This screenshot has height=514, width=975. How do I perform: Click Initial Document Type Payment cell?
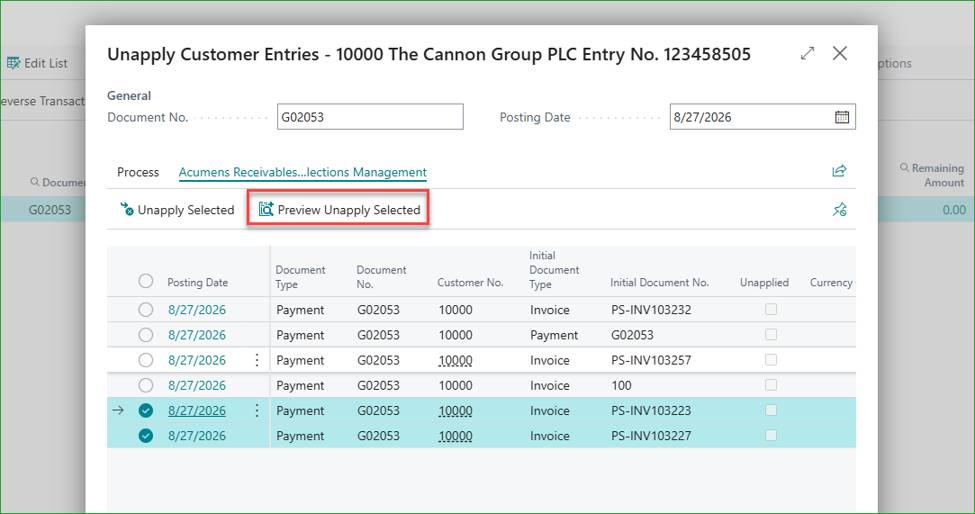(554, 335)
